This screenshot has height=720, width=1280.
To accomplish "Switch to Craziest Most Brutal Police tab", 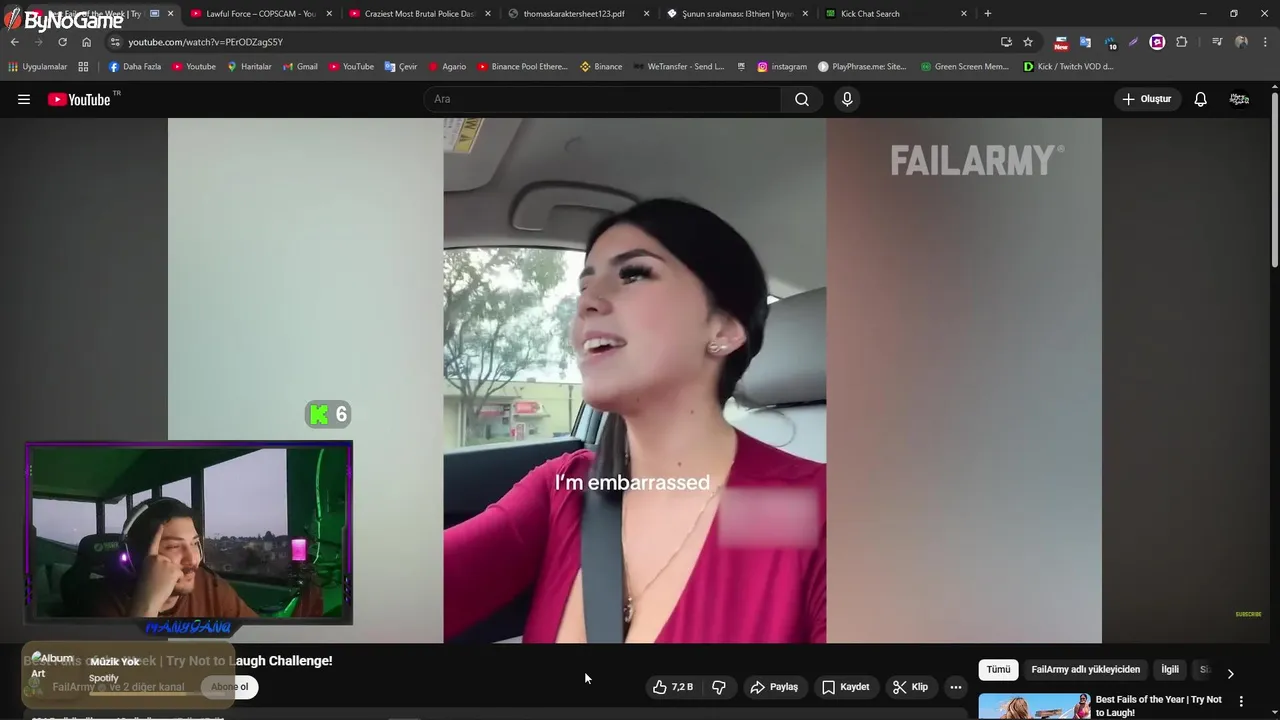I will (420, 14).
